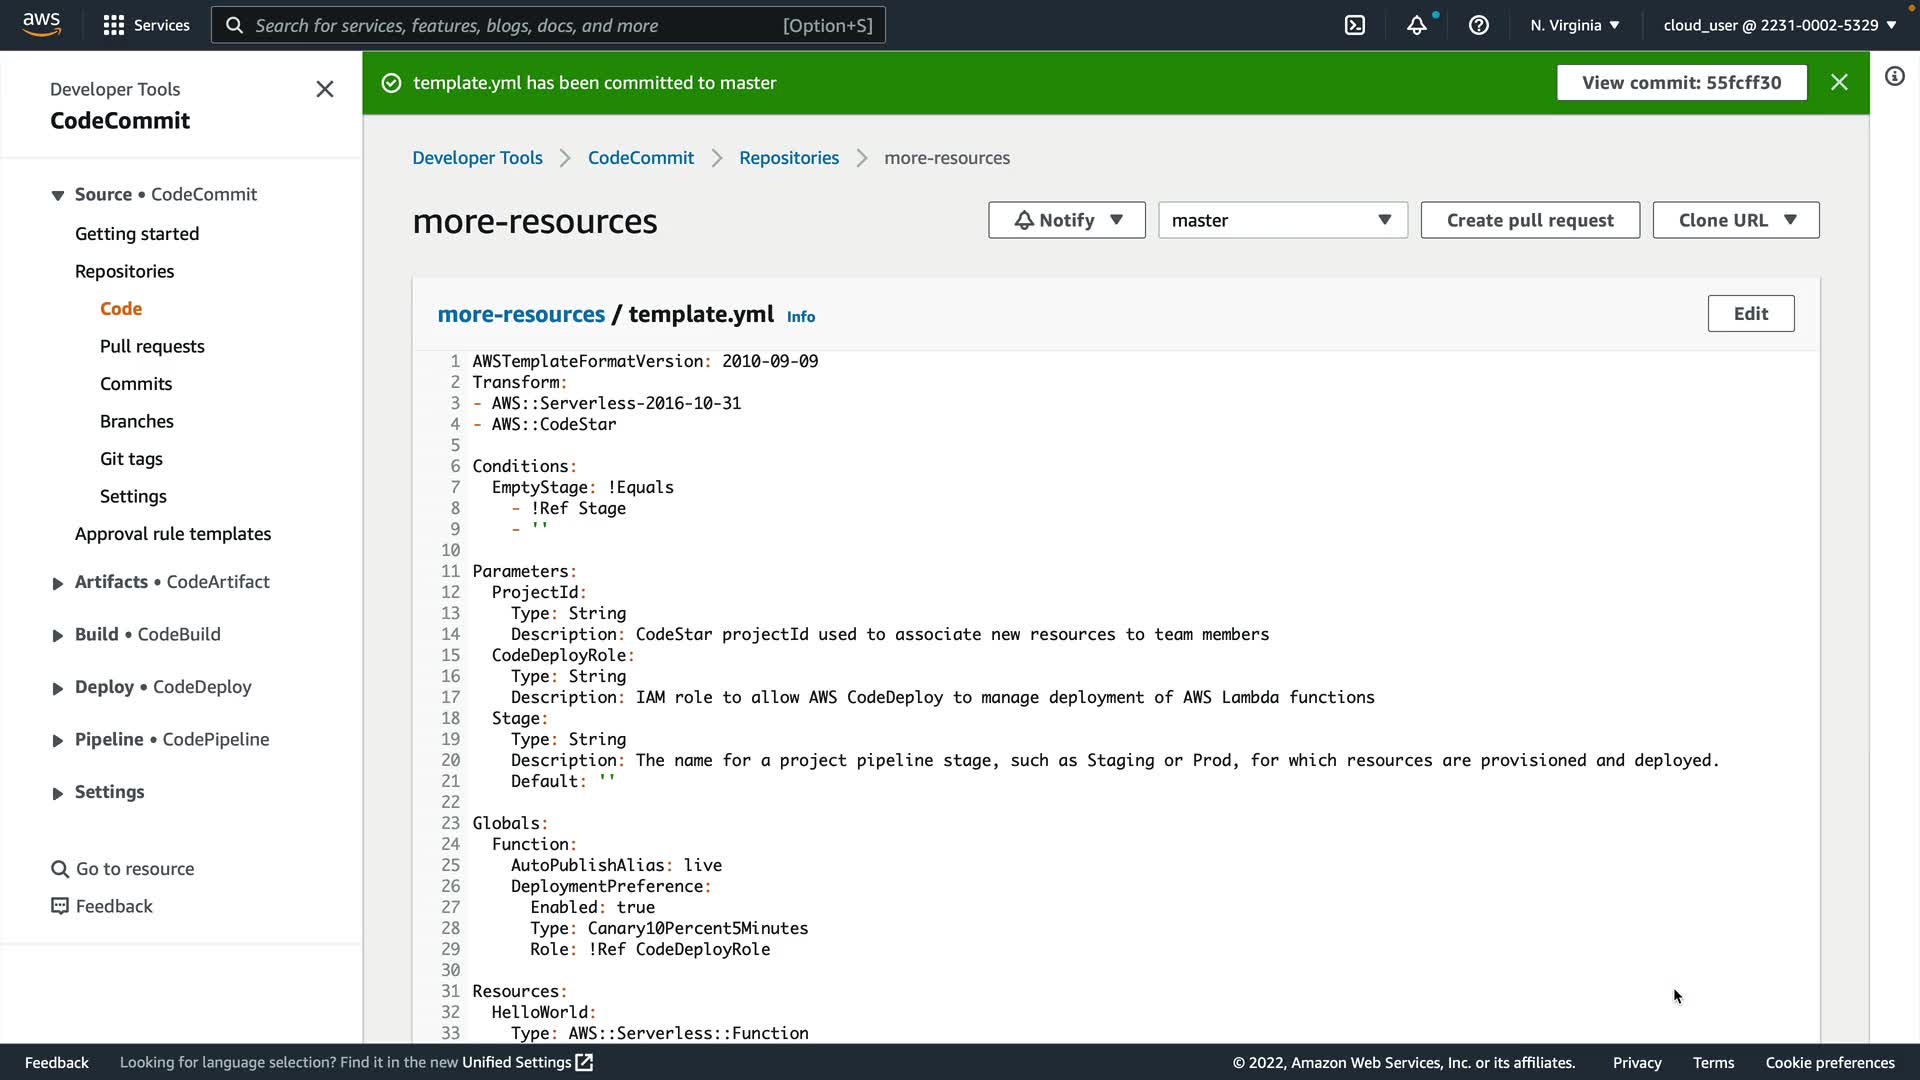Click the Go to resource search icon
This screenshot has height=1080, width=1920.
point(60,869)
